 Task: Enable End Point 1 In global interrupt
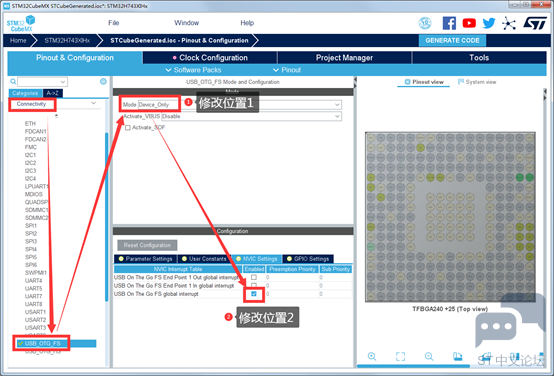point(254,285)
